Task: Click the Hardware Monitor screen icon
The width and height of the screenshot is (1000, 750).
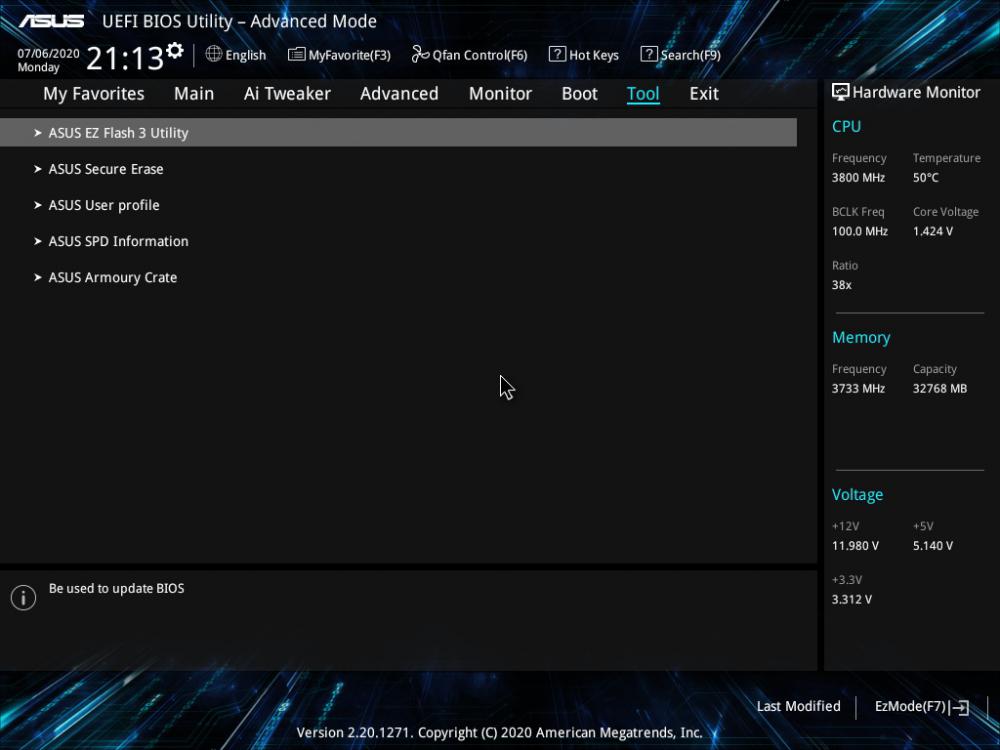Action: pos(841,92)
